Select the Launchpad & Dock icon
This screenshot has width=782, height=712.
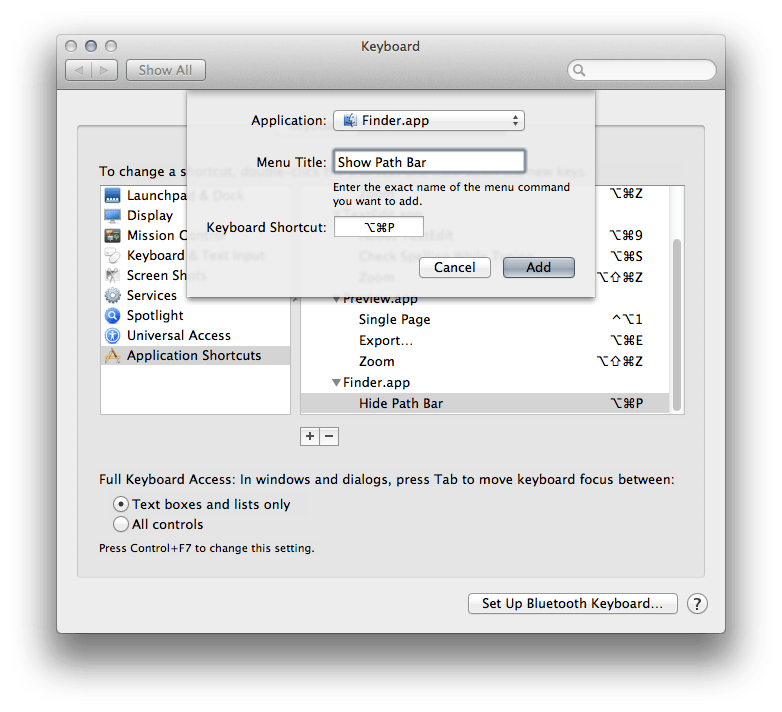(x=113, y=195)
